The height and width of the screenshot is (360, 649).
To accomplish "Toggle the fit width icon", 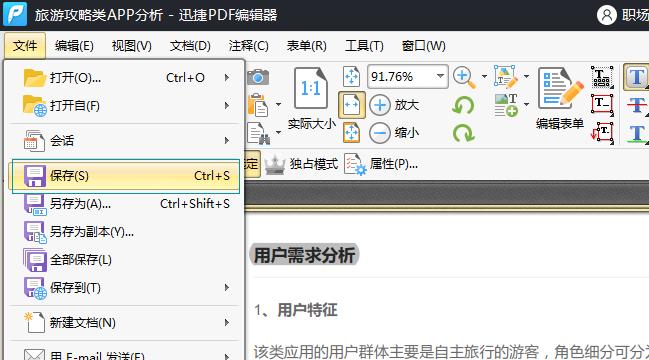I will (351, 105).
